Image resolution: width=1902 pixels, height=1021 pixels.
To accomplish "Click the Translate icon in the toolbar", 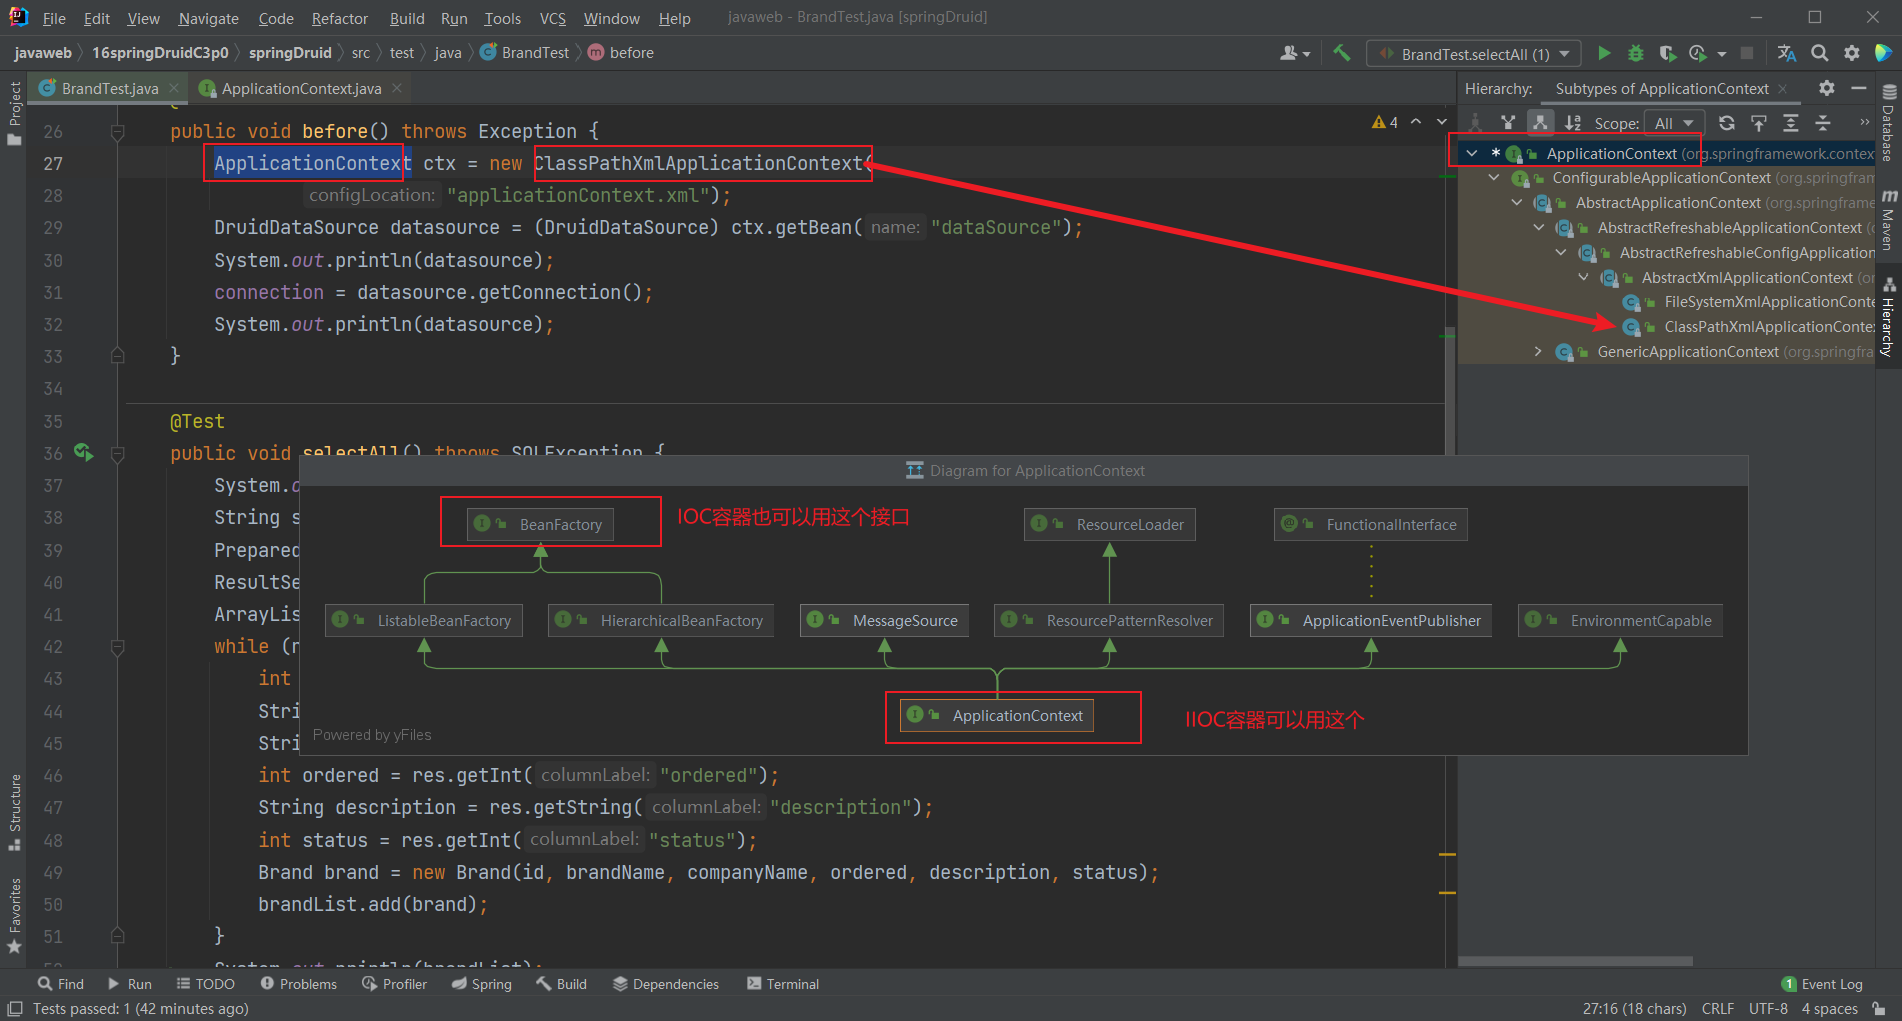I will point(1787,53).
